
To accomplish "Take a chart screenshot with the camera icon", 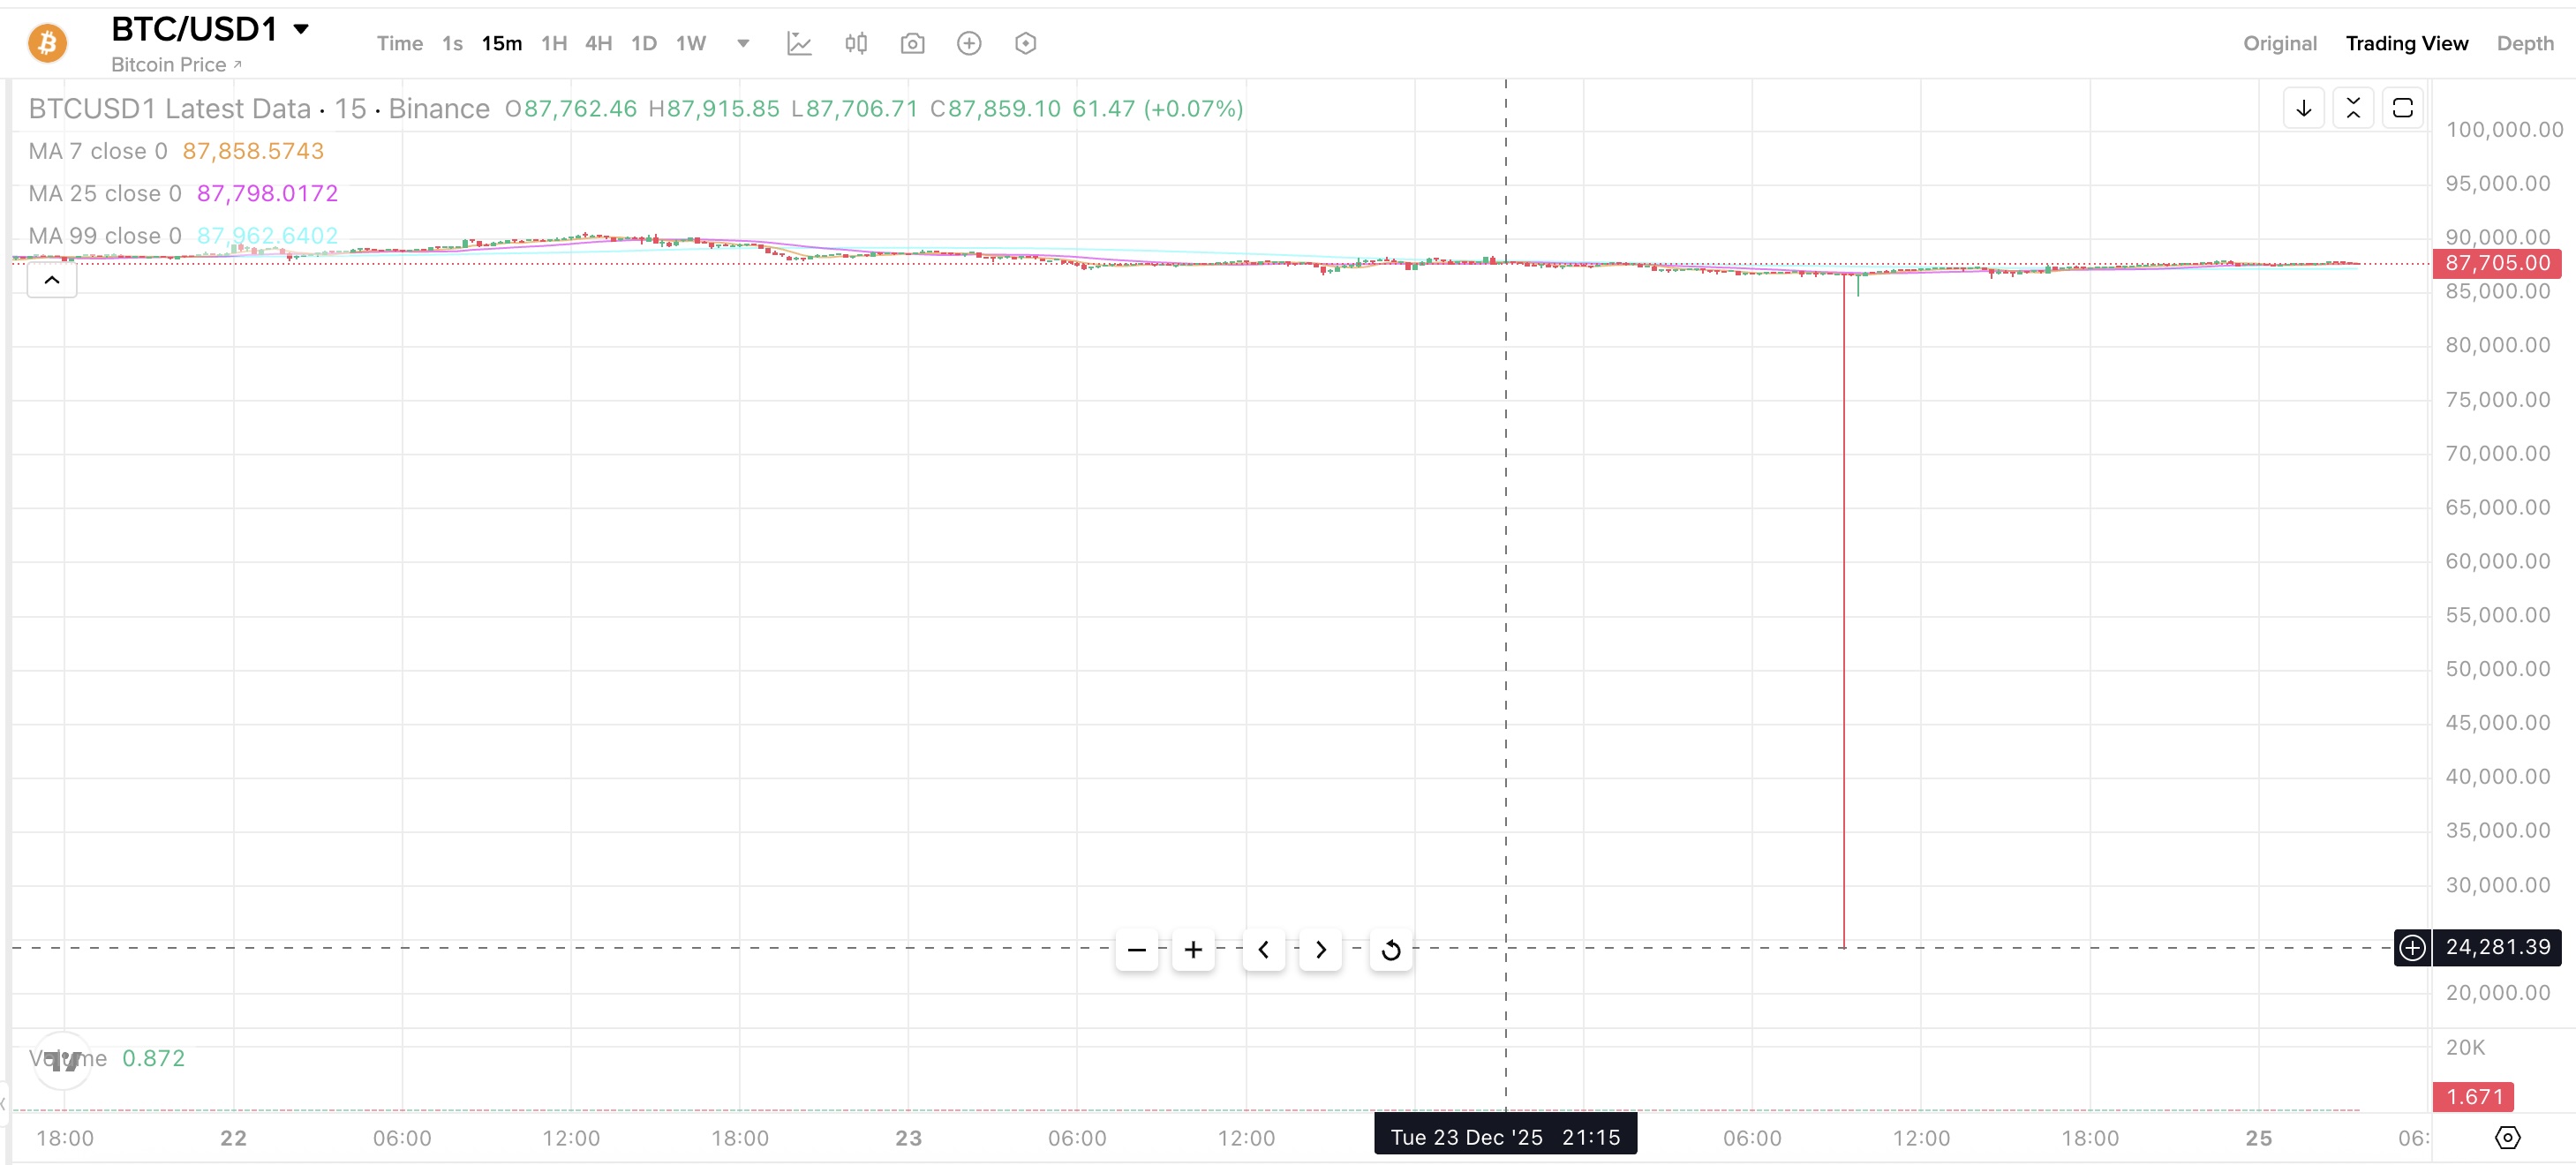I will click(x=912, y=43).
